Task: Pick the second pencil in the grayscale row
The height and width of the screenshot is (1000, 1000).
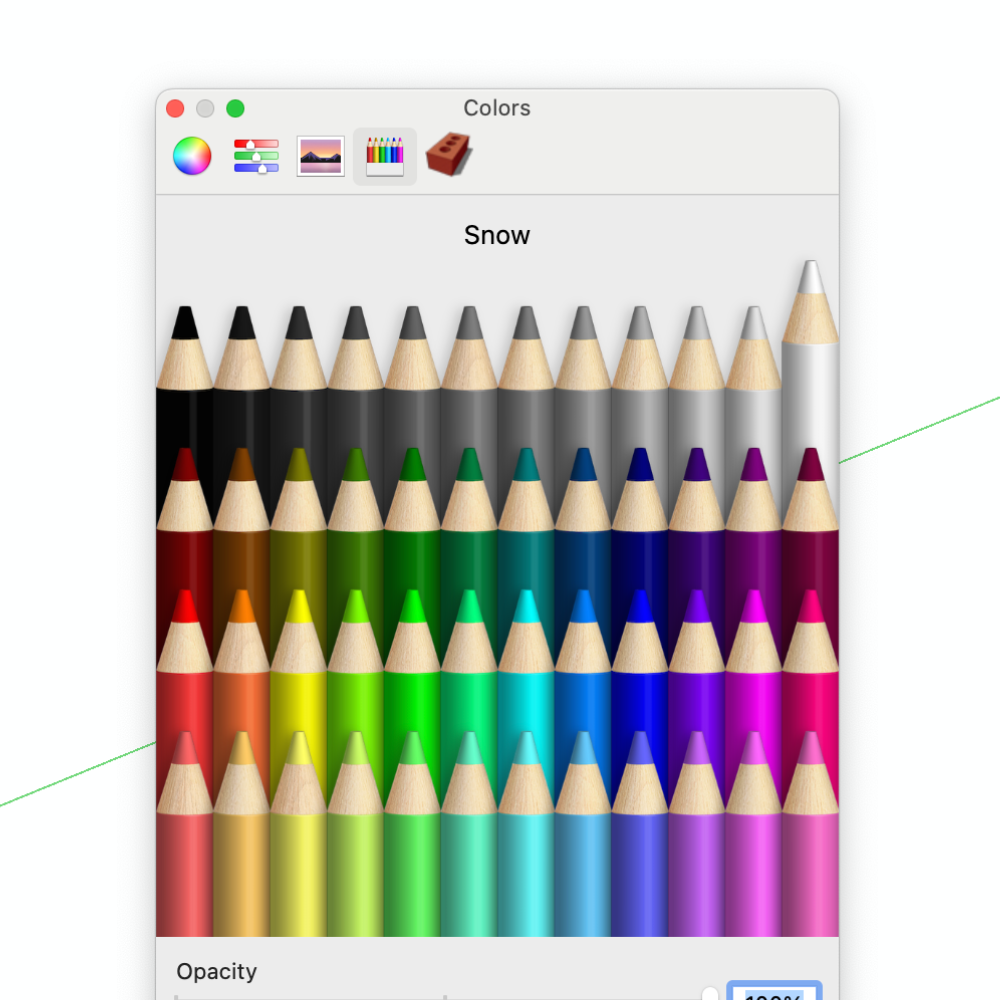Action: pos(242,376)
